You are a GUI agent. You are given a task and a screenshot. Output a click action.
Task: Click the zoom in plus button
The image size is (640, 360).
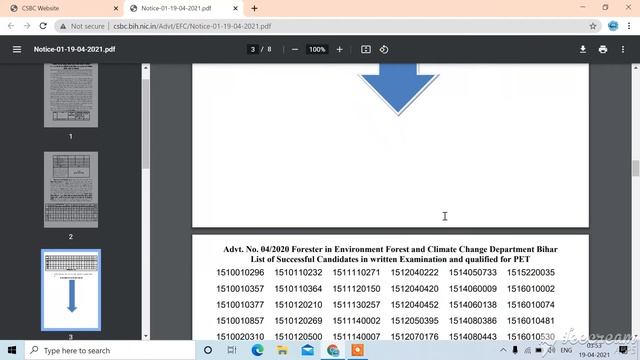[339, 49]
